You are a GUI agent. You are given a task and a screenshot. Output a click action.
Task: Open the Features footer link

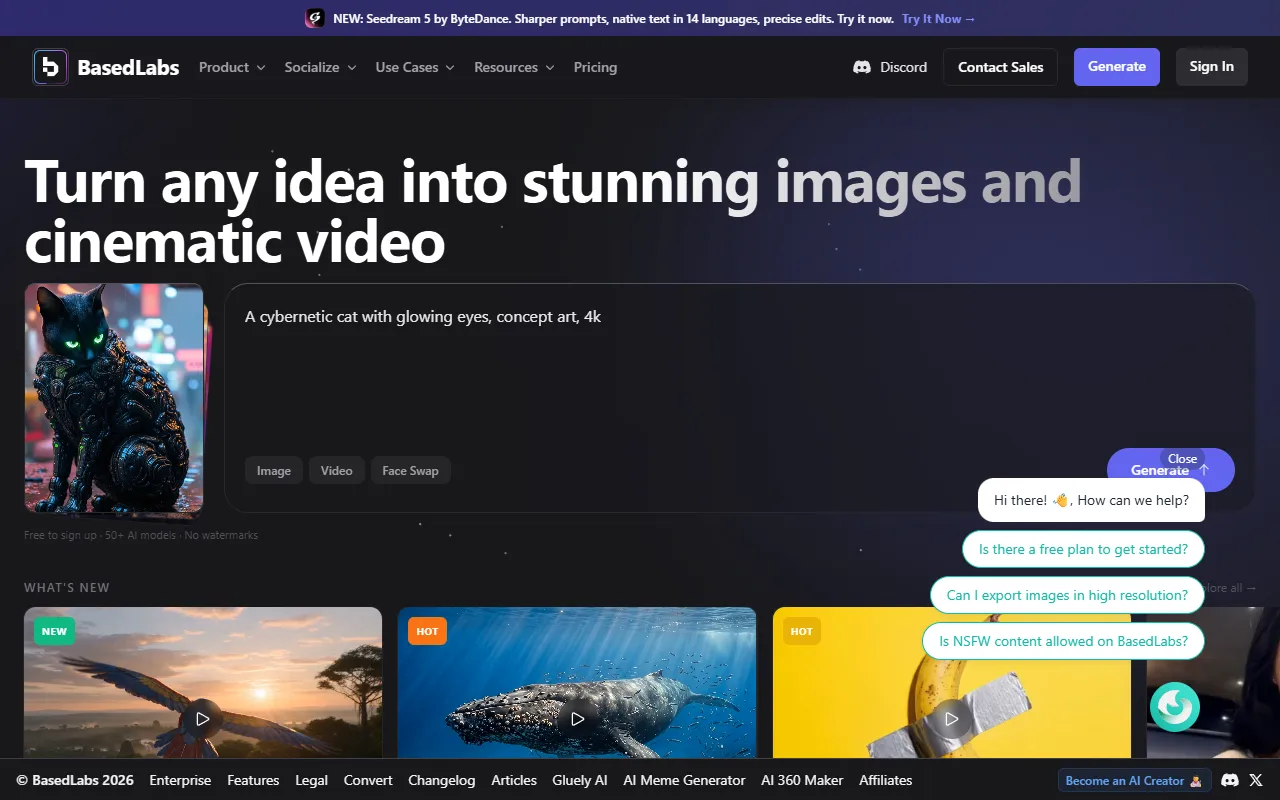253,780
